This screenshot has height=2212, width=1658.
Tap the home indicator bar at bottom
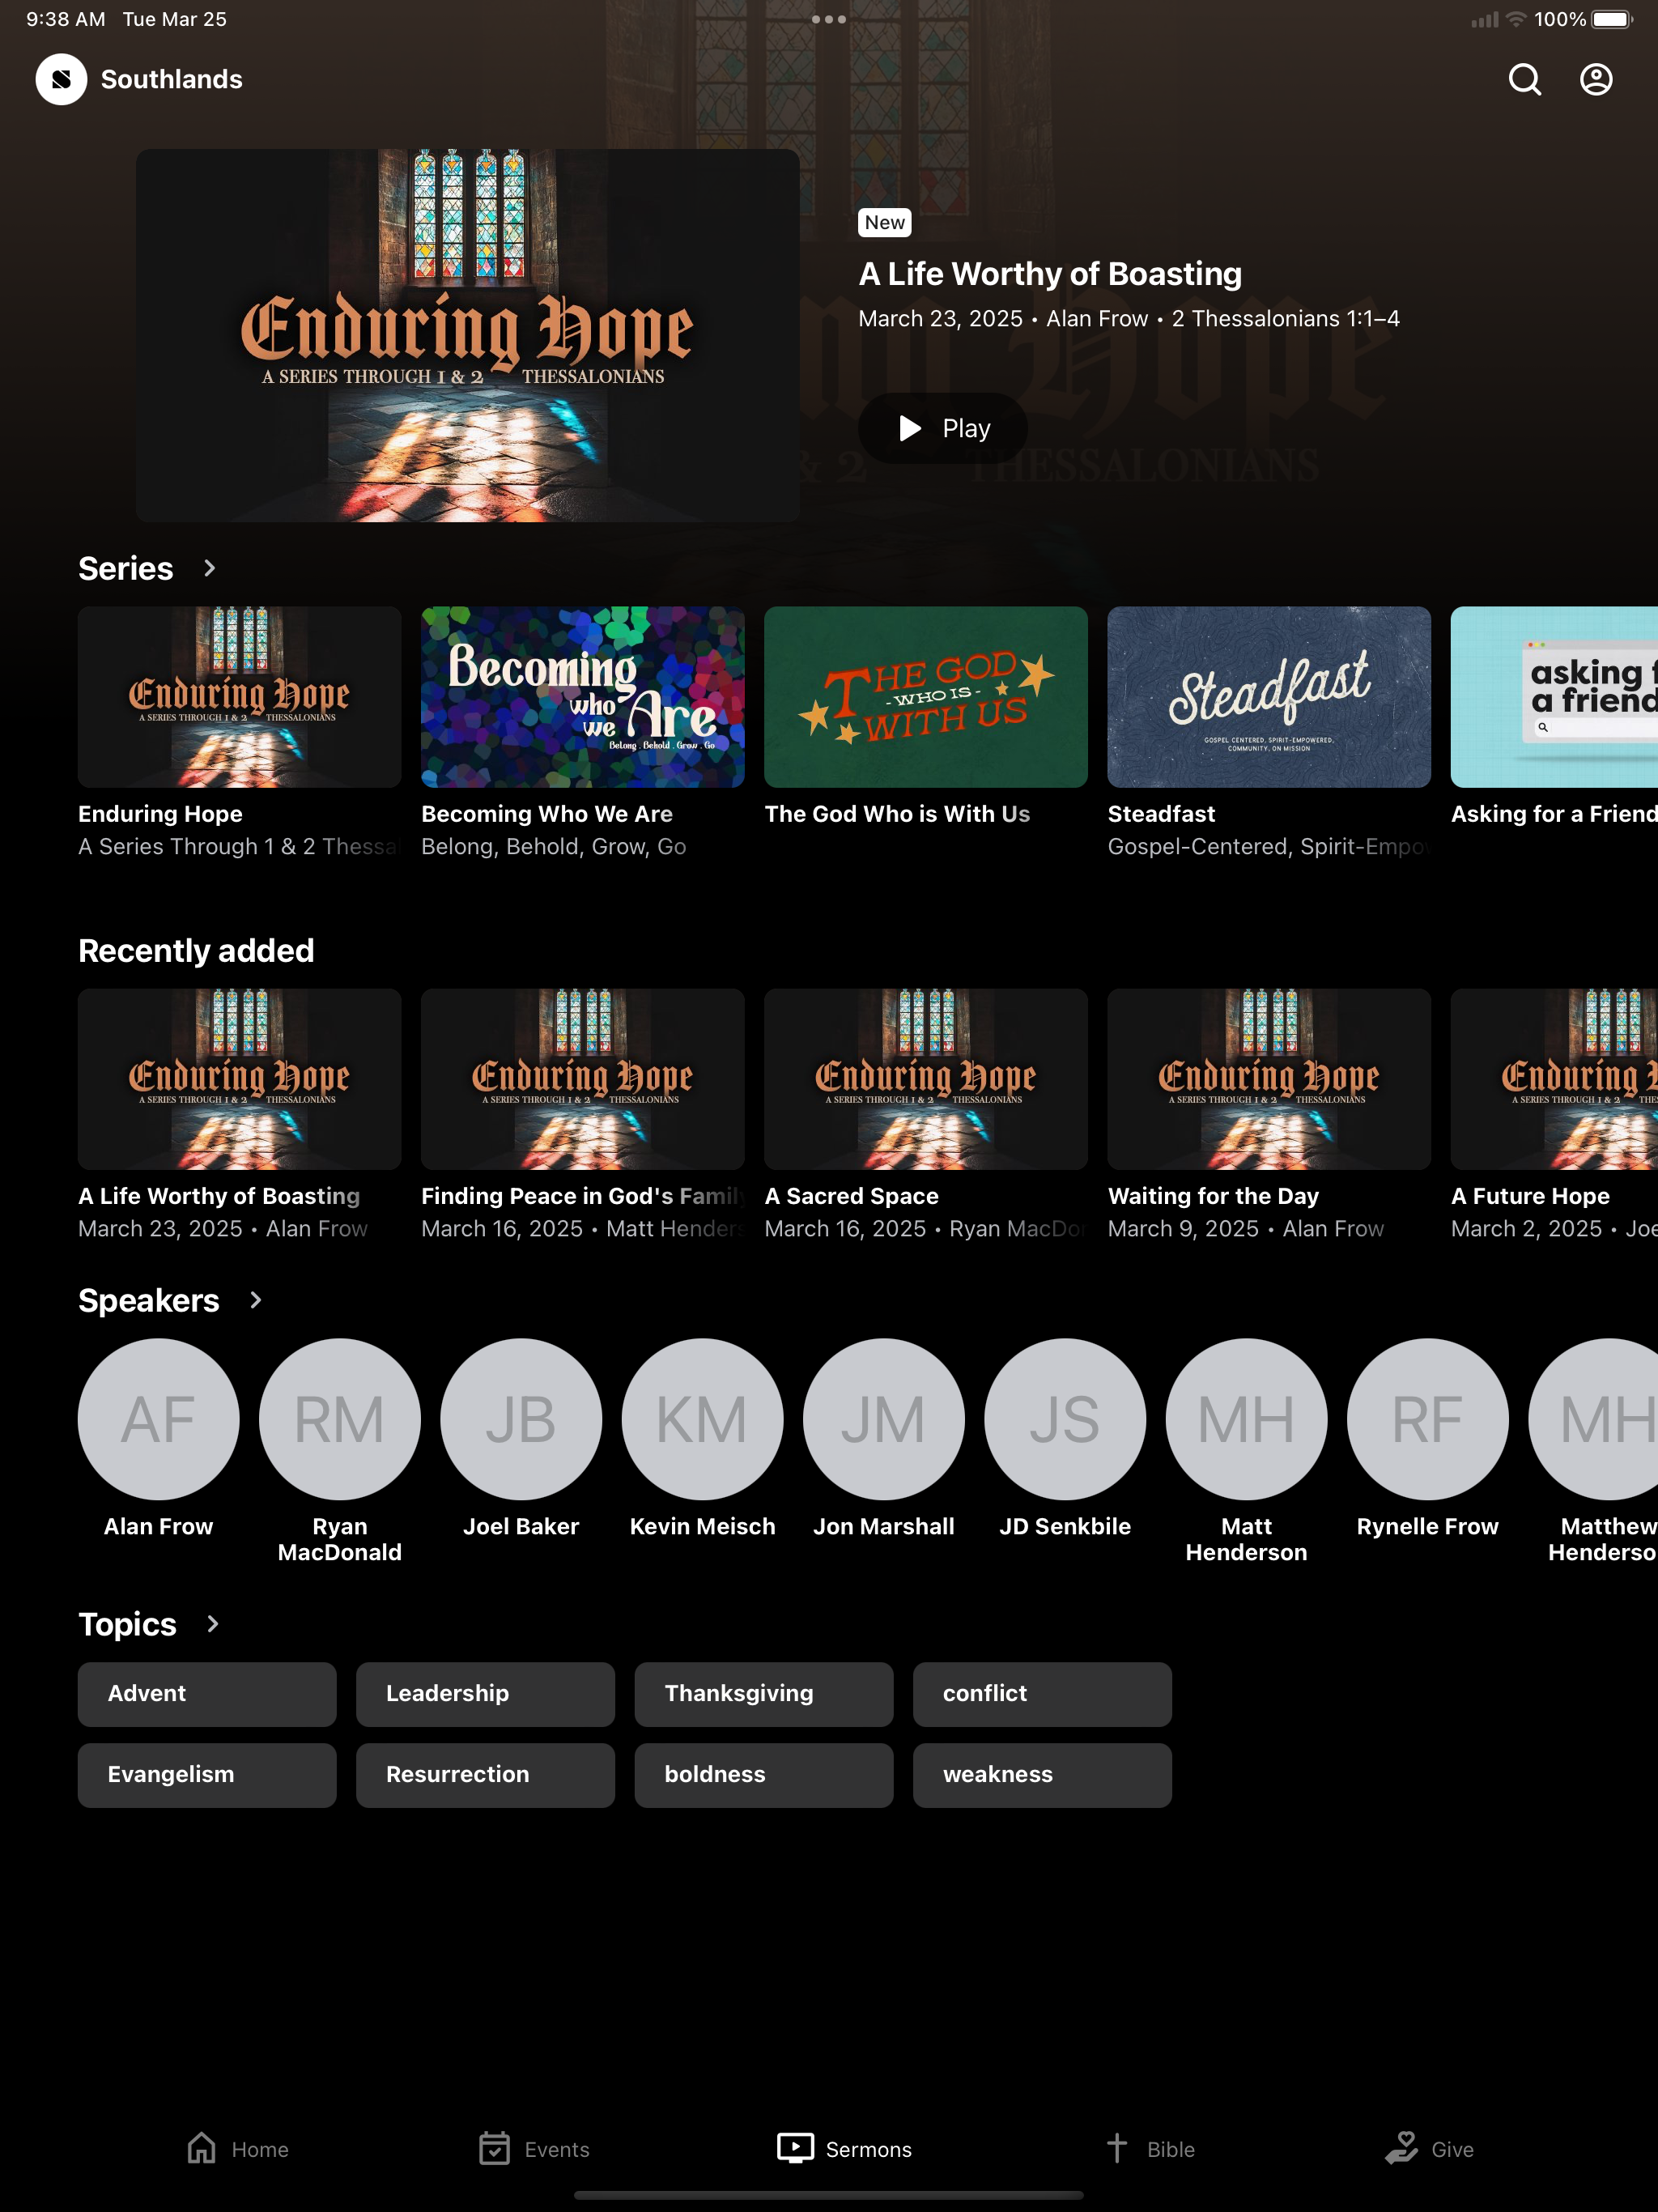pyautogui.click(x=829, y=2196)
